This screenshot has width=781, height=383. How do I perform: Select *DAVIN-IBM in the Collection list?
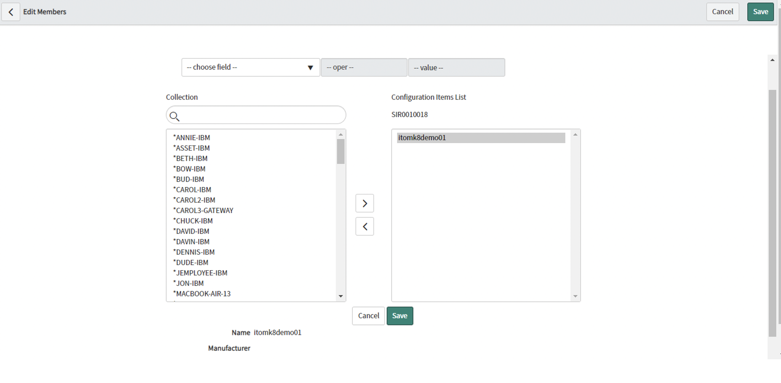point(191,242)
